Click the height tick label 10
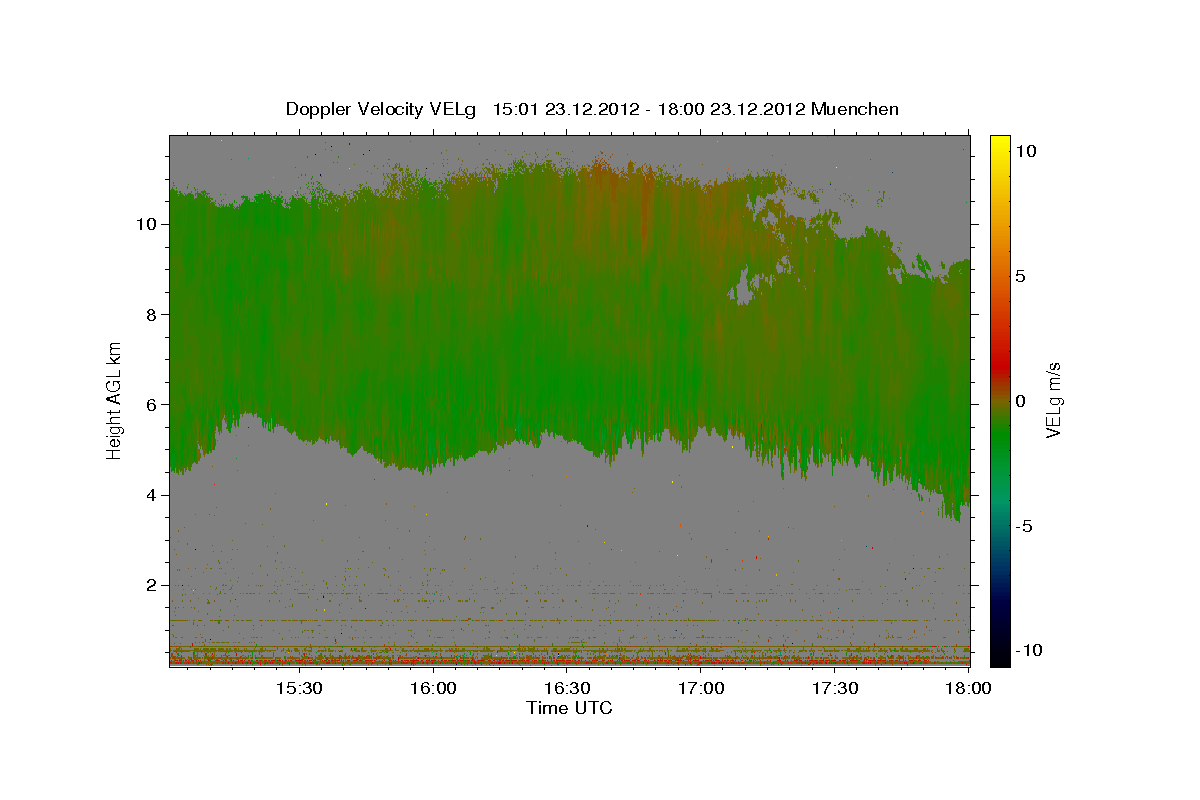Image resolution: width=1200 pixels, height=800 pixels. point(147,224)
